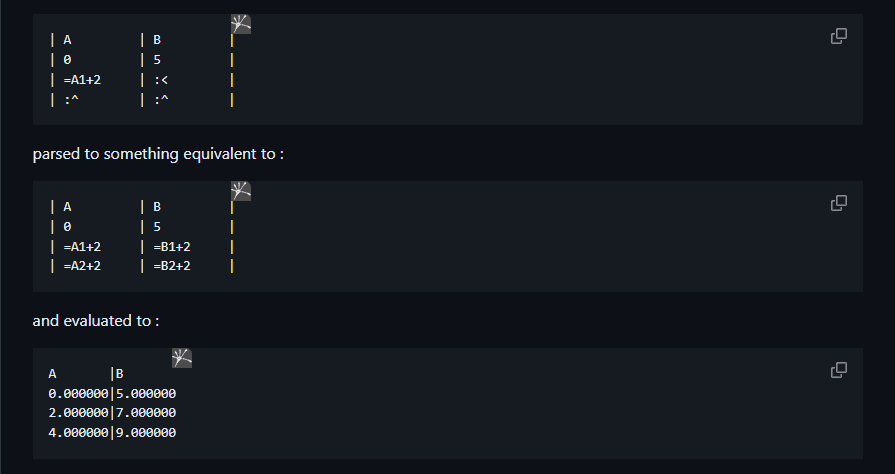Copy the evaluated results code block

[838, 370]
